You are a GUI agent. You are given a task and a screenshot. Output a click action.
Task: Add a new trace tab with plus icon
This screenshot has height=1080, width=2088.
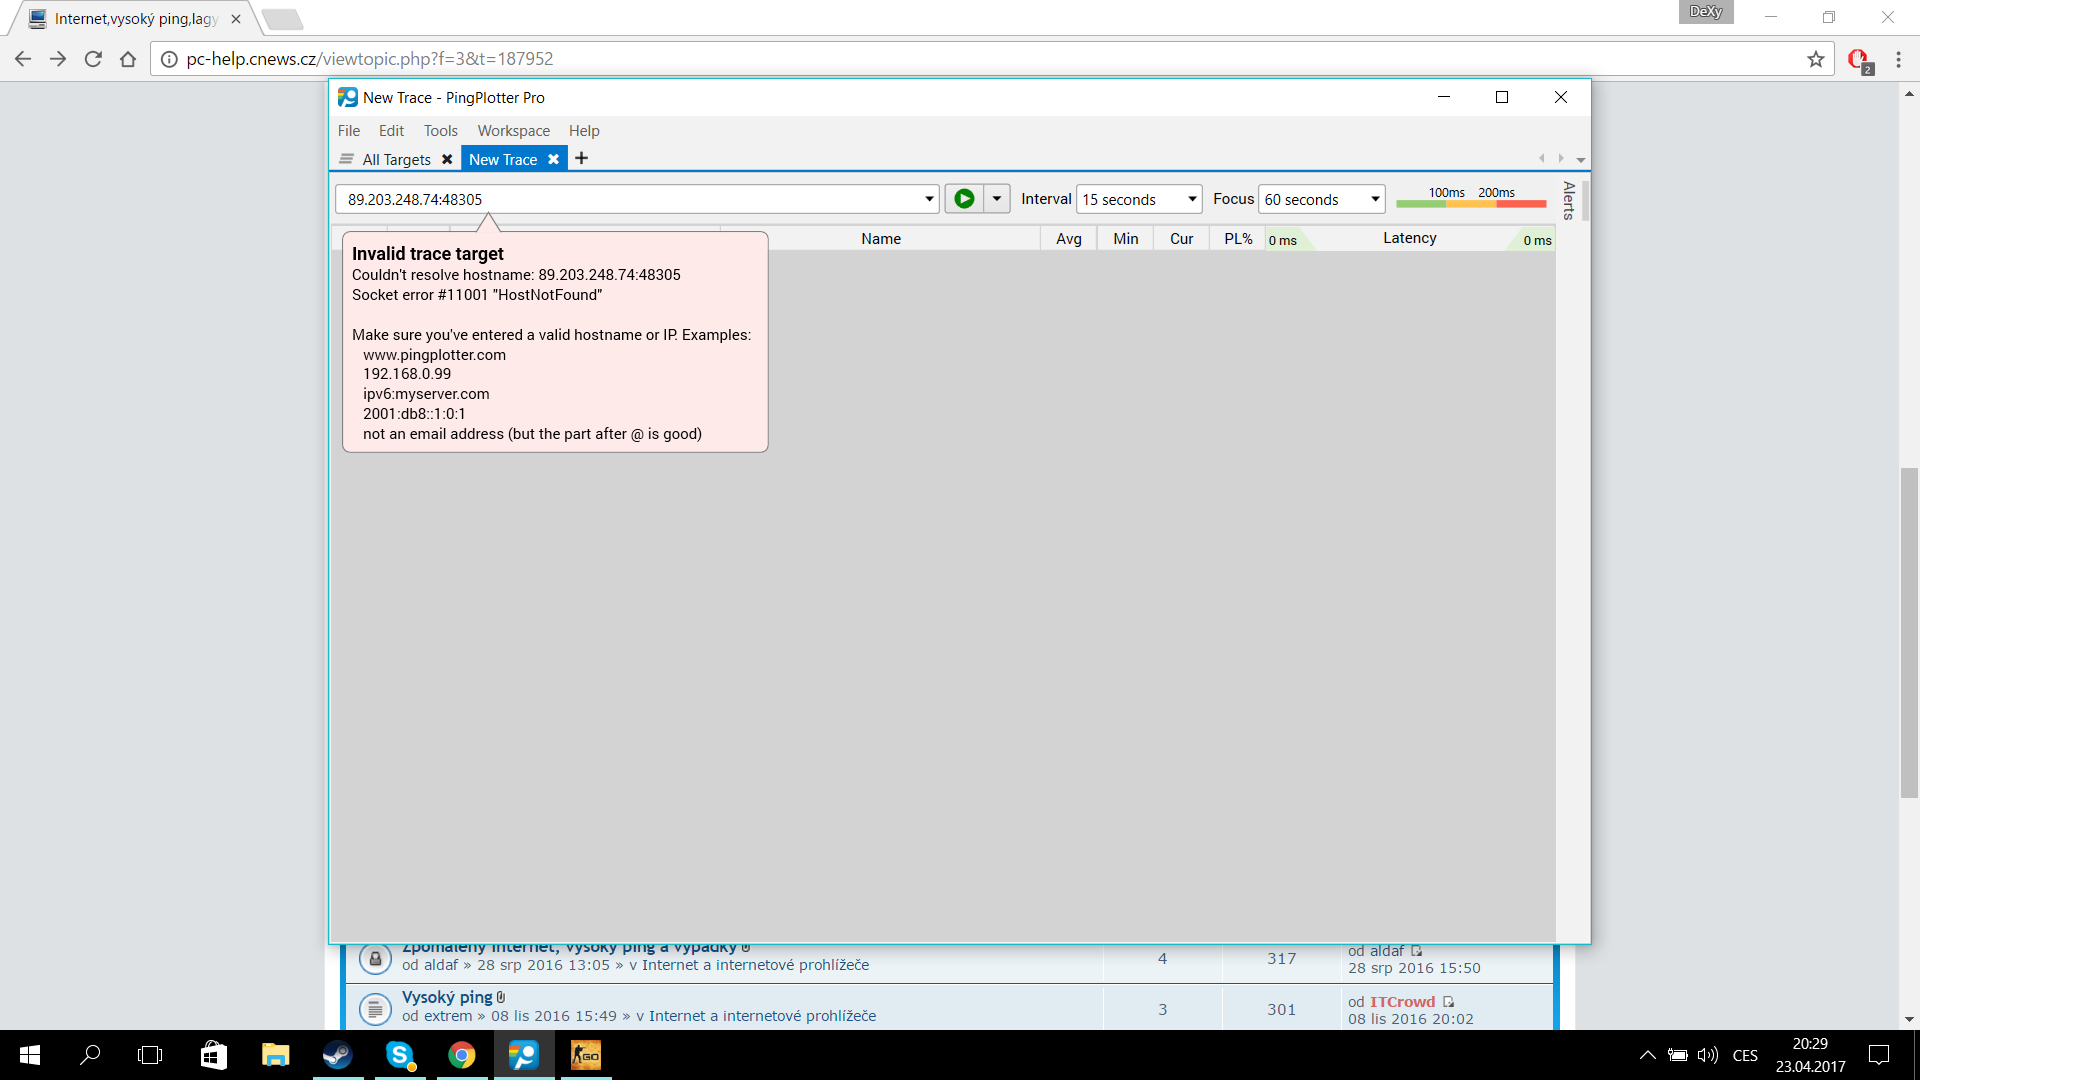(x=581, y=159)
